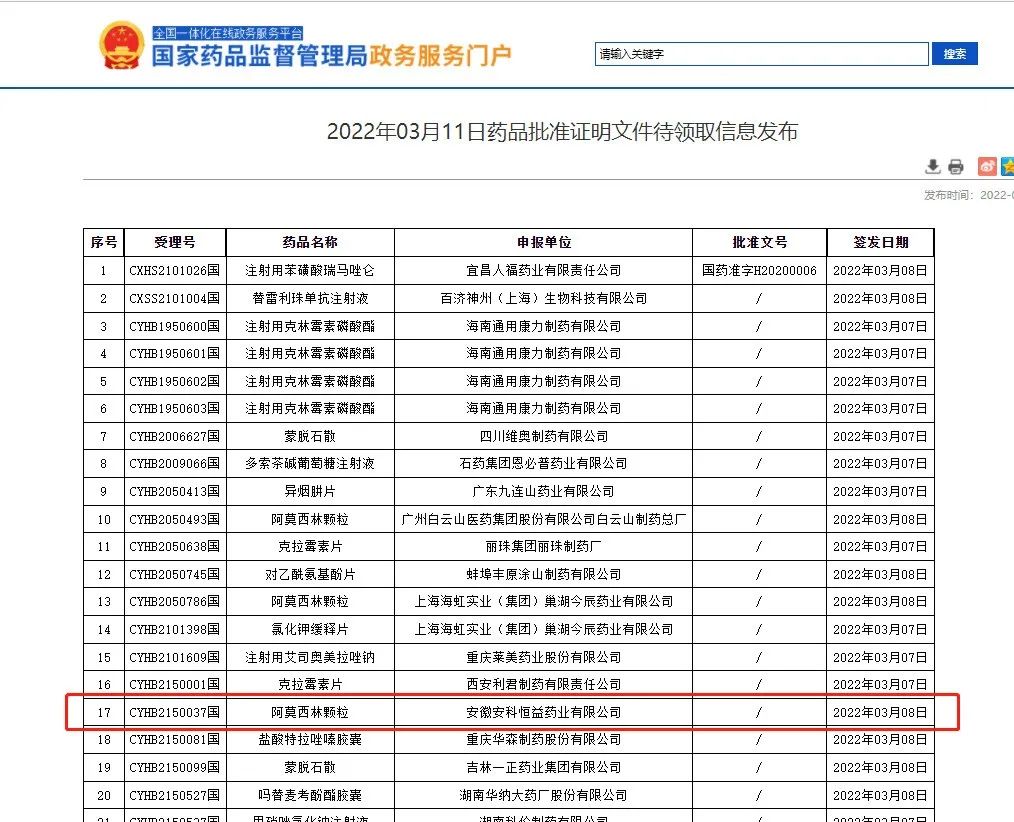Click acceptance number CXHS2101026国

pos(174,270)
